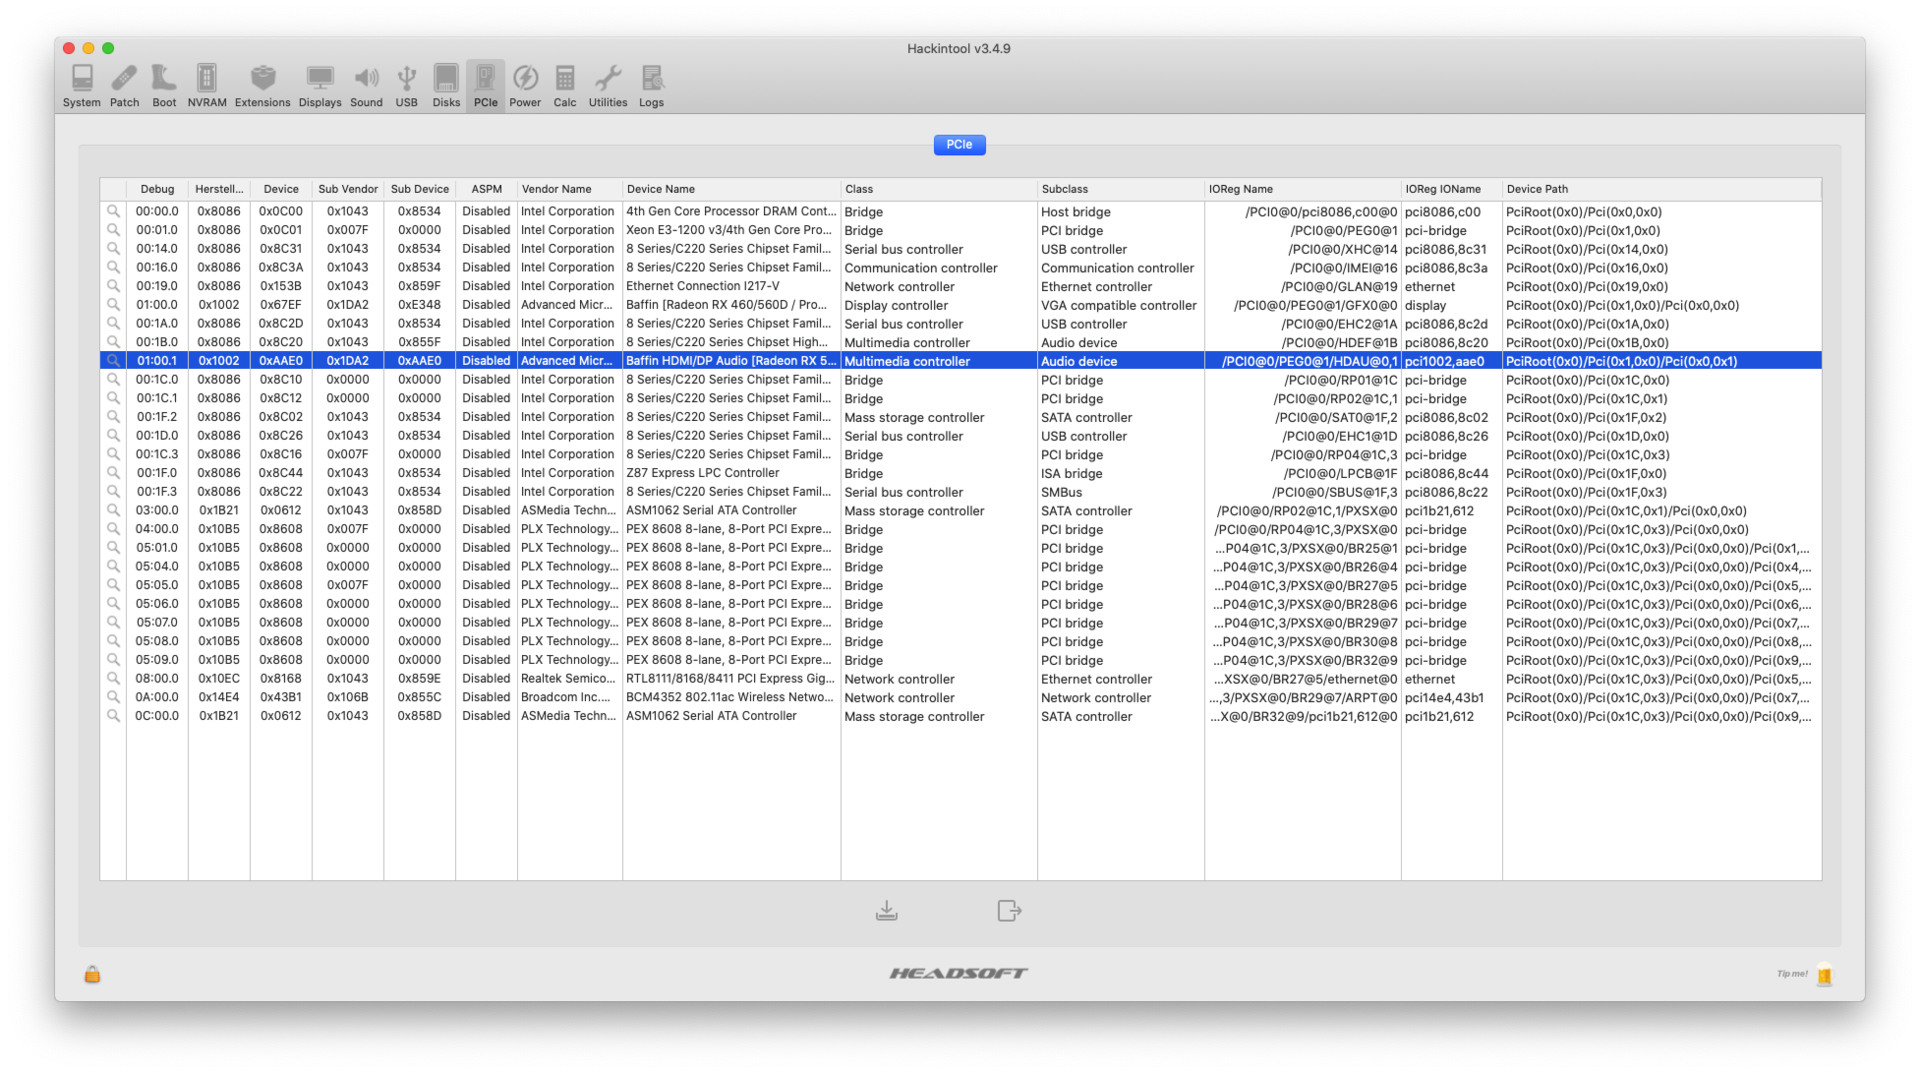Open the Boot toolbar section
The height and width of the screenshot is (1074, 1920).
click(164, 86)
